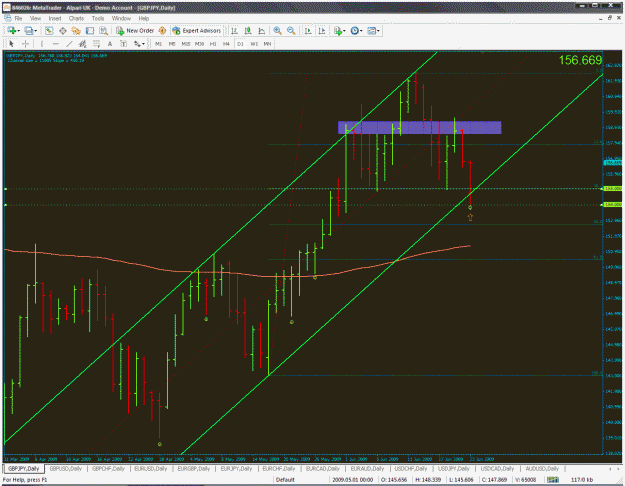Expand the New Chart dropdown arrow
The height and width of the screenshot is (486, 625).
click(18, 31)
